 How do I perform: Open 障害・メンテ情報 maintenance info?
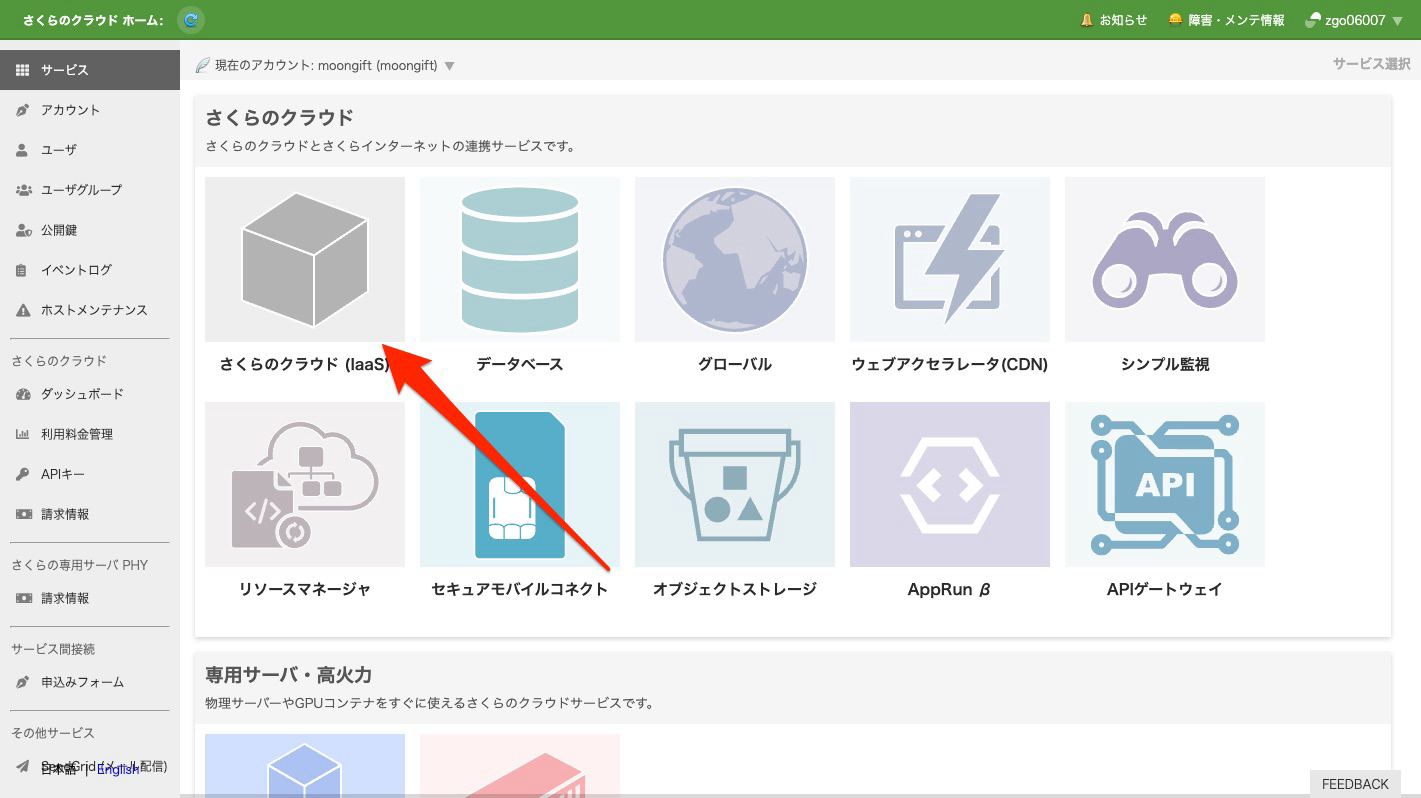click(1226, 20)
